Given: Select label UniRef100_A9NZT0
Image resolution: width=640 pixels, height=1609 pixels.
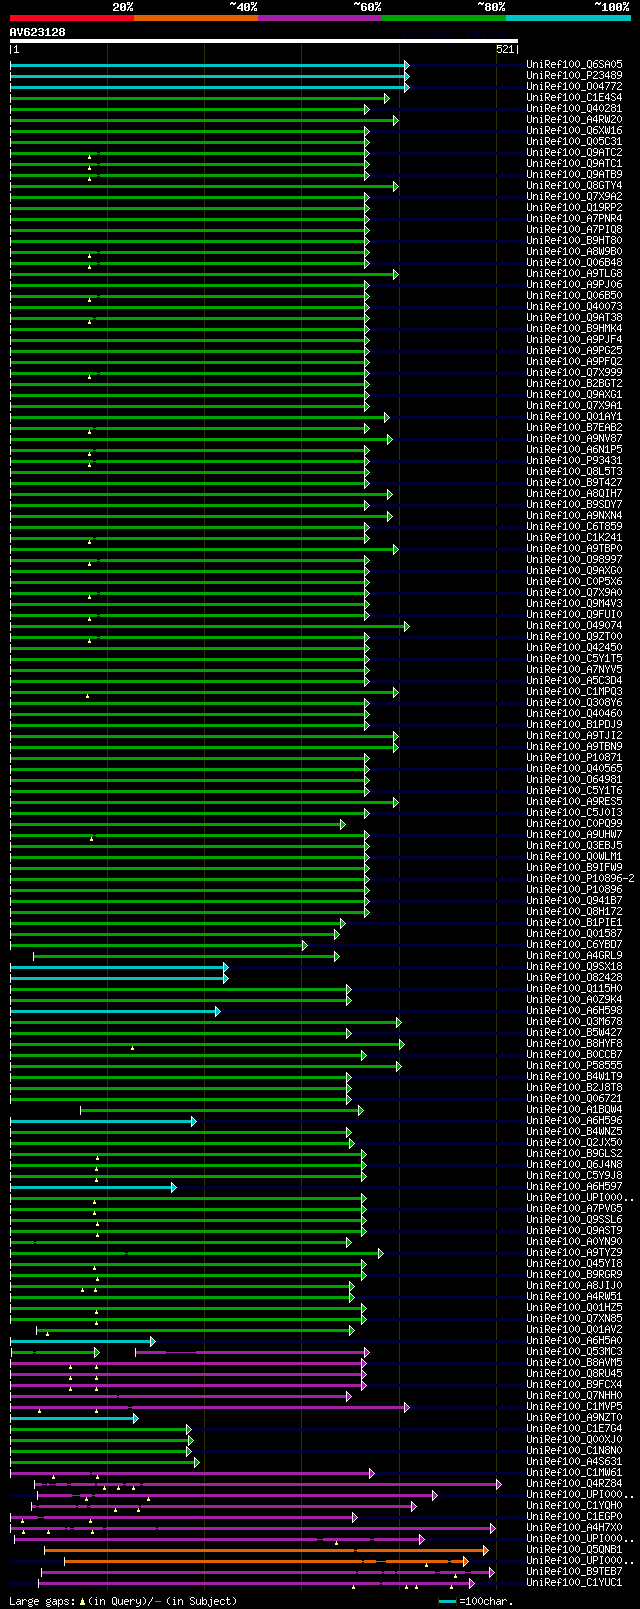Looking at the screenshot, I should pos(574,1418).
